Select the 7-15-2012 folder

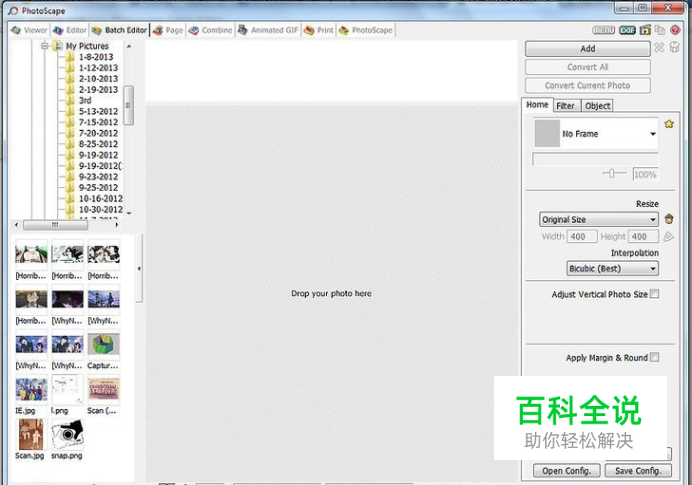pyautogui.click(x=98, y=122)
